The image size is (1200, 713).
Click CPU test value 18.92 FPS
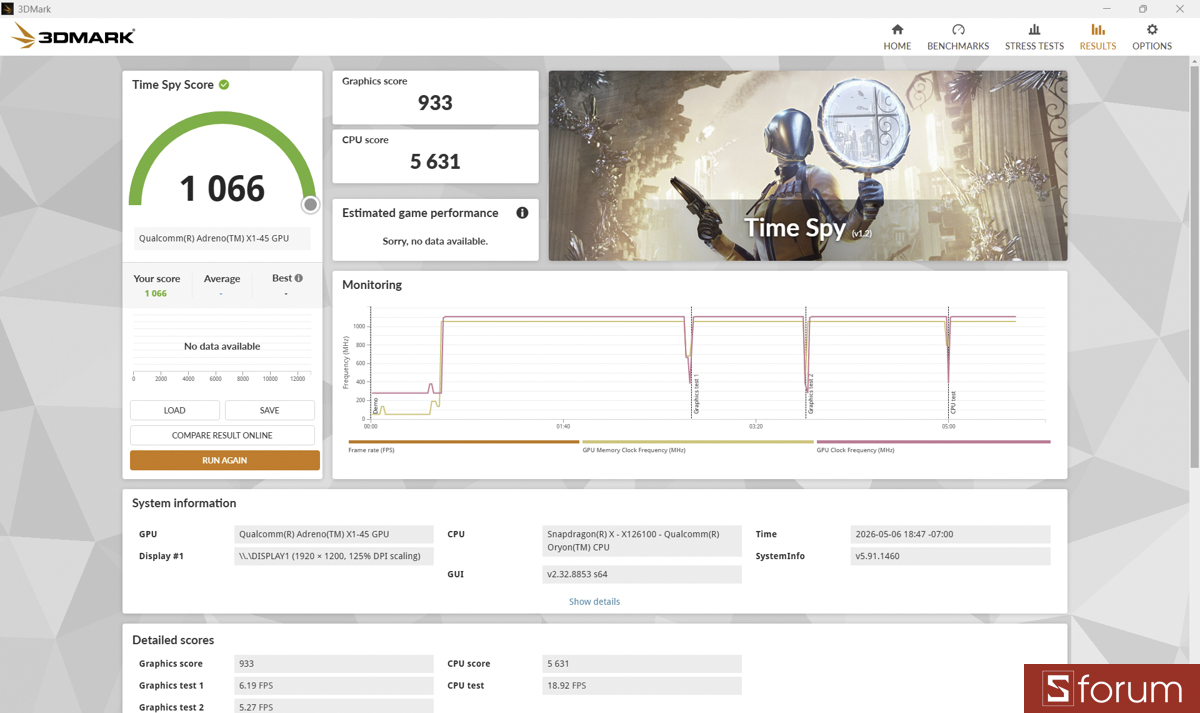click(642, 686)
